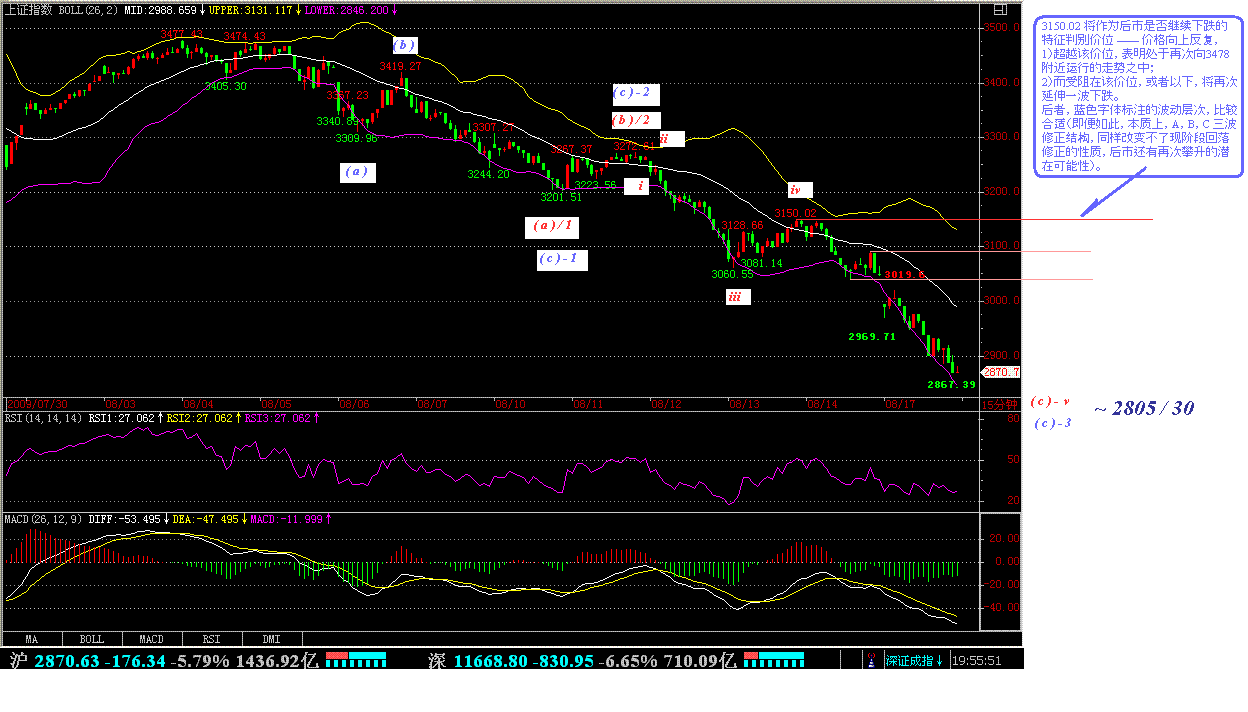Screen dimensions: 1248x712
Task: Click the 上证指数 chart title
Action: (29, 9)
